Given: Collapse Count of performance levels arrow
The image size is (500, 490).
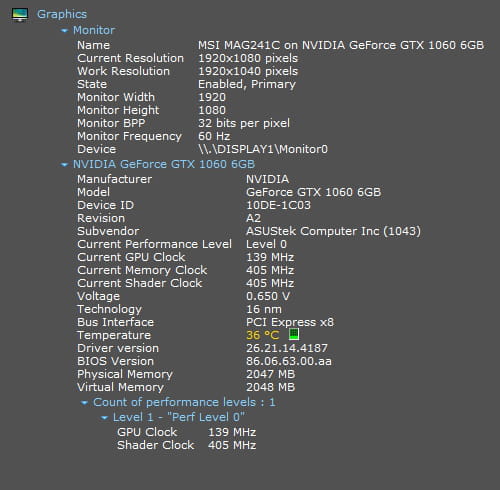Looking at the screenshot, I should 84,403.
